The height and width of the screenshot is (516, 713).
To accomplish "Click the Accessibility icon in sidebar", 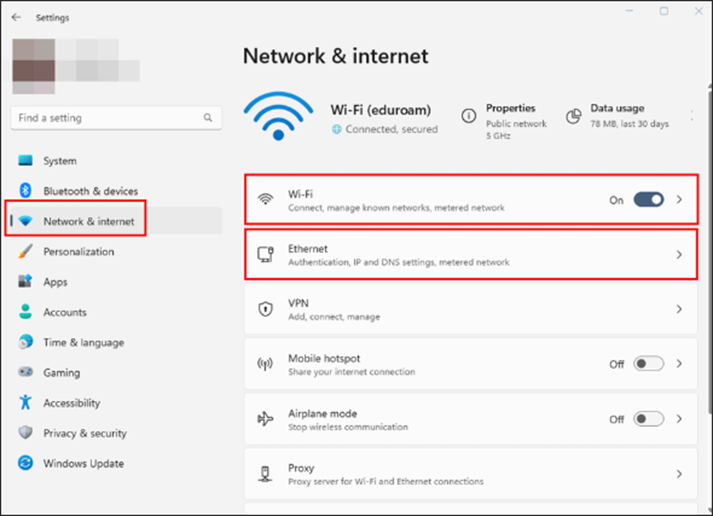I will (x=25, y=403).
